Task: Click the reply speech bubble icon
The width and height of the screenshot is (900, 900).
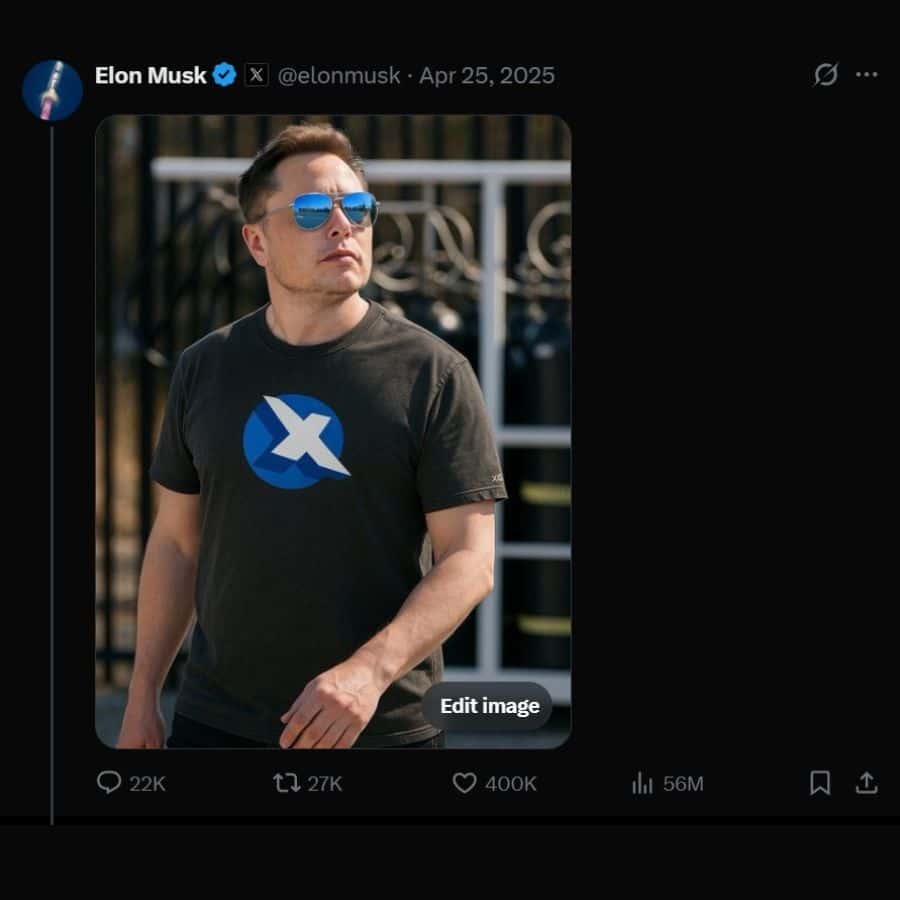Action: (x=109, y=782)
